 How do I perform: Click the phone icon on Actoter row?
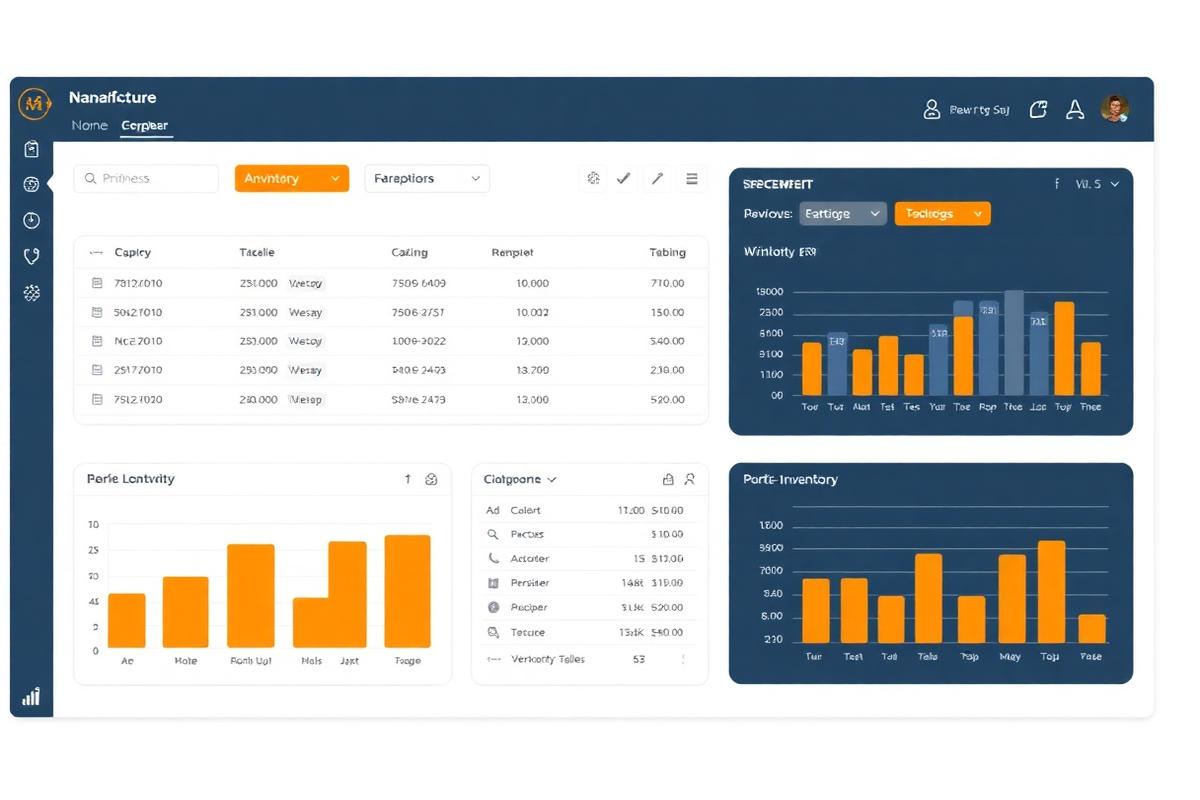click(x=492, y=558)
